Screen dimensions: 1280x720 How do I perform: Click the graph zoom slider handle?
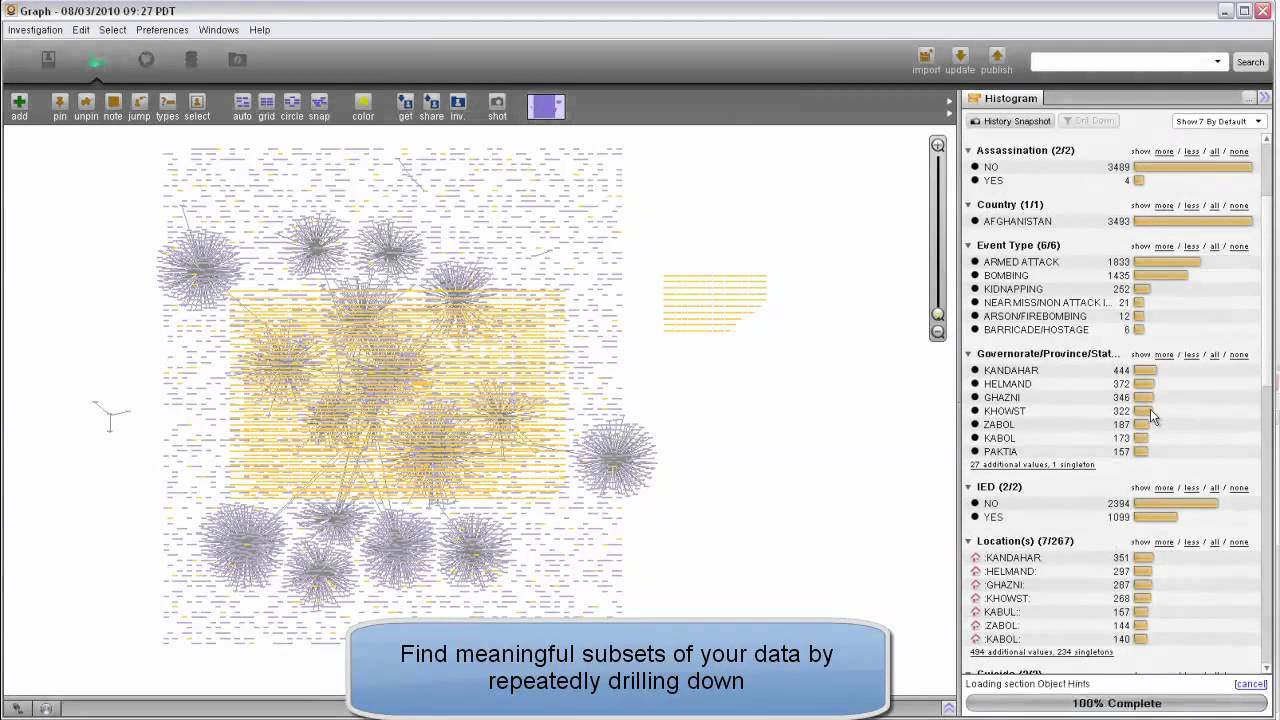938,314
